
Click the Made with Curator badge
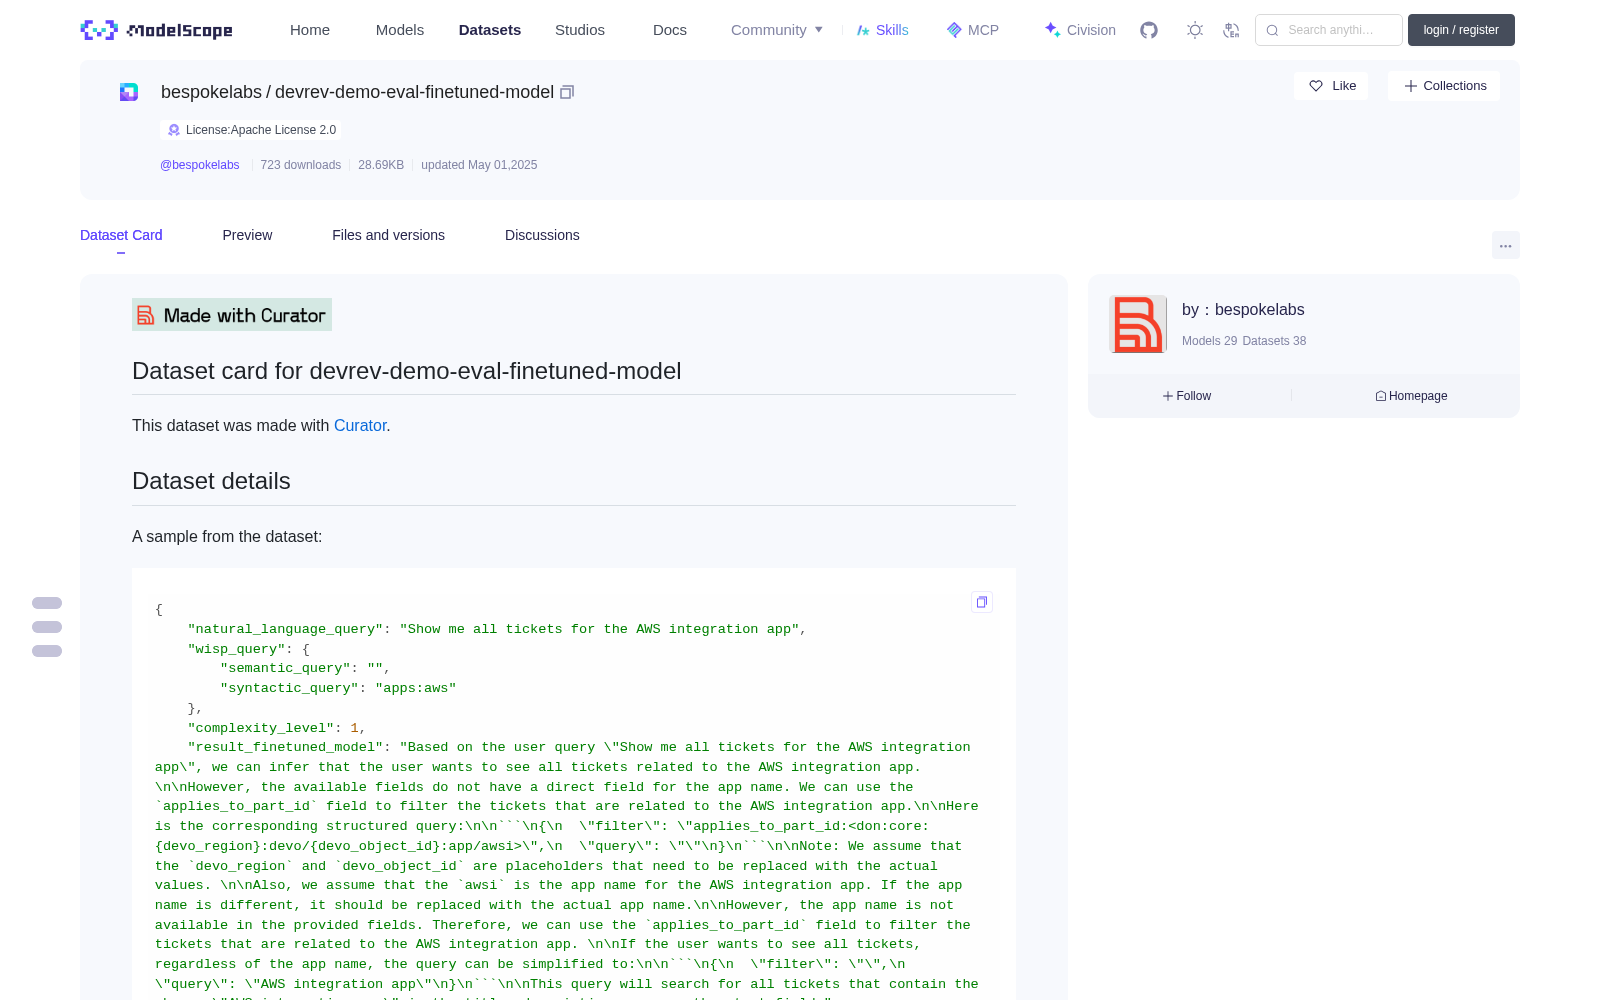pyautogui.click(x=232, y=315)
